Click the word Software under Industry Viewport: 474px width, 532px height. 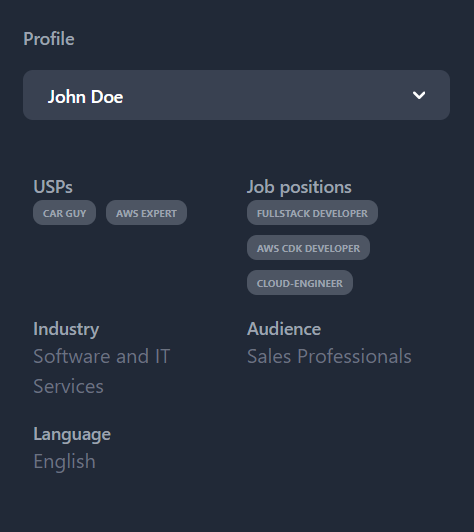tap(72, 356)
